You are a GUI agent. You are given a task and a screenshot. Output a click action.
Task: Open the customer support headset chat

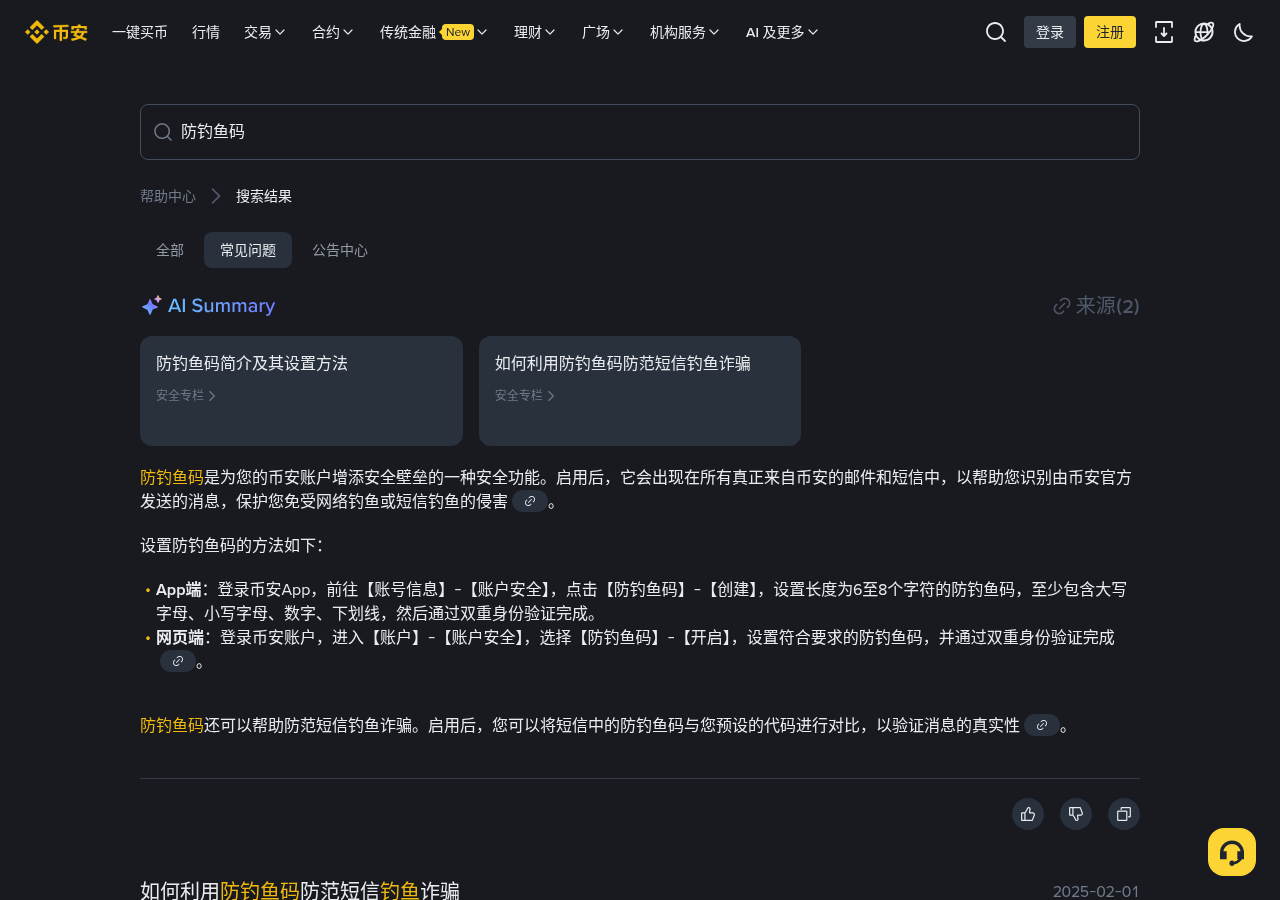pos(1232,852)
